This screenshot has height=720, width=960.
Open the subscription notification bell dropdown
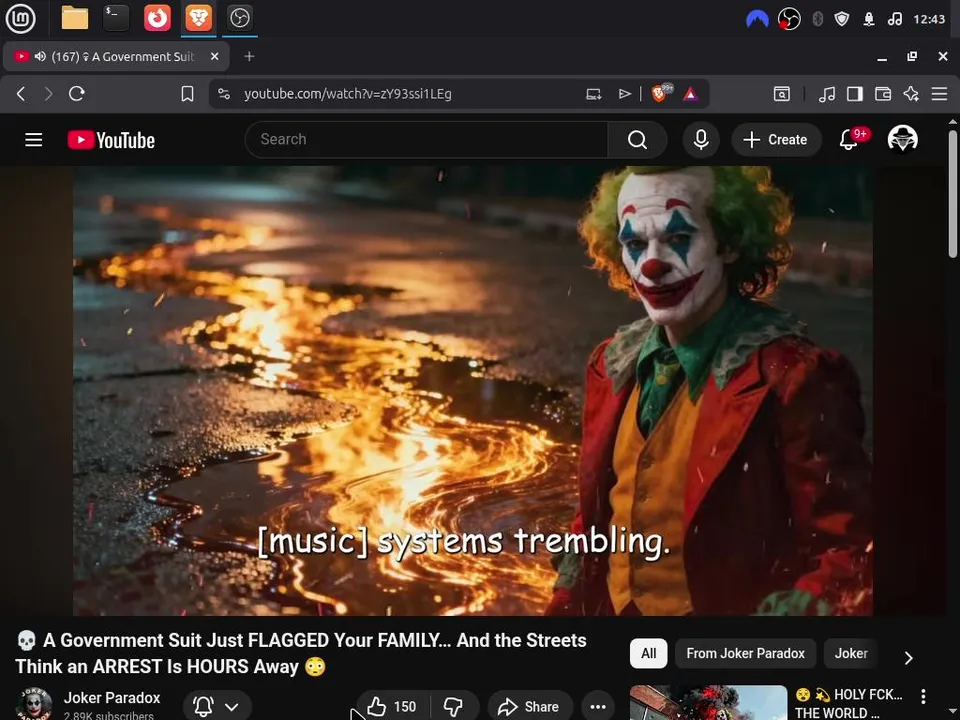click(217, 706)
